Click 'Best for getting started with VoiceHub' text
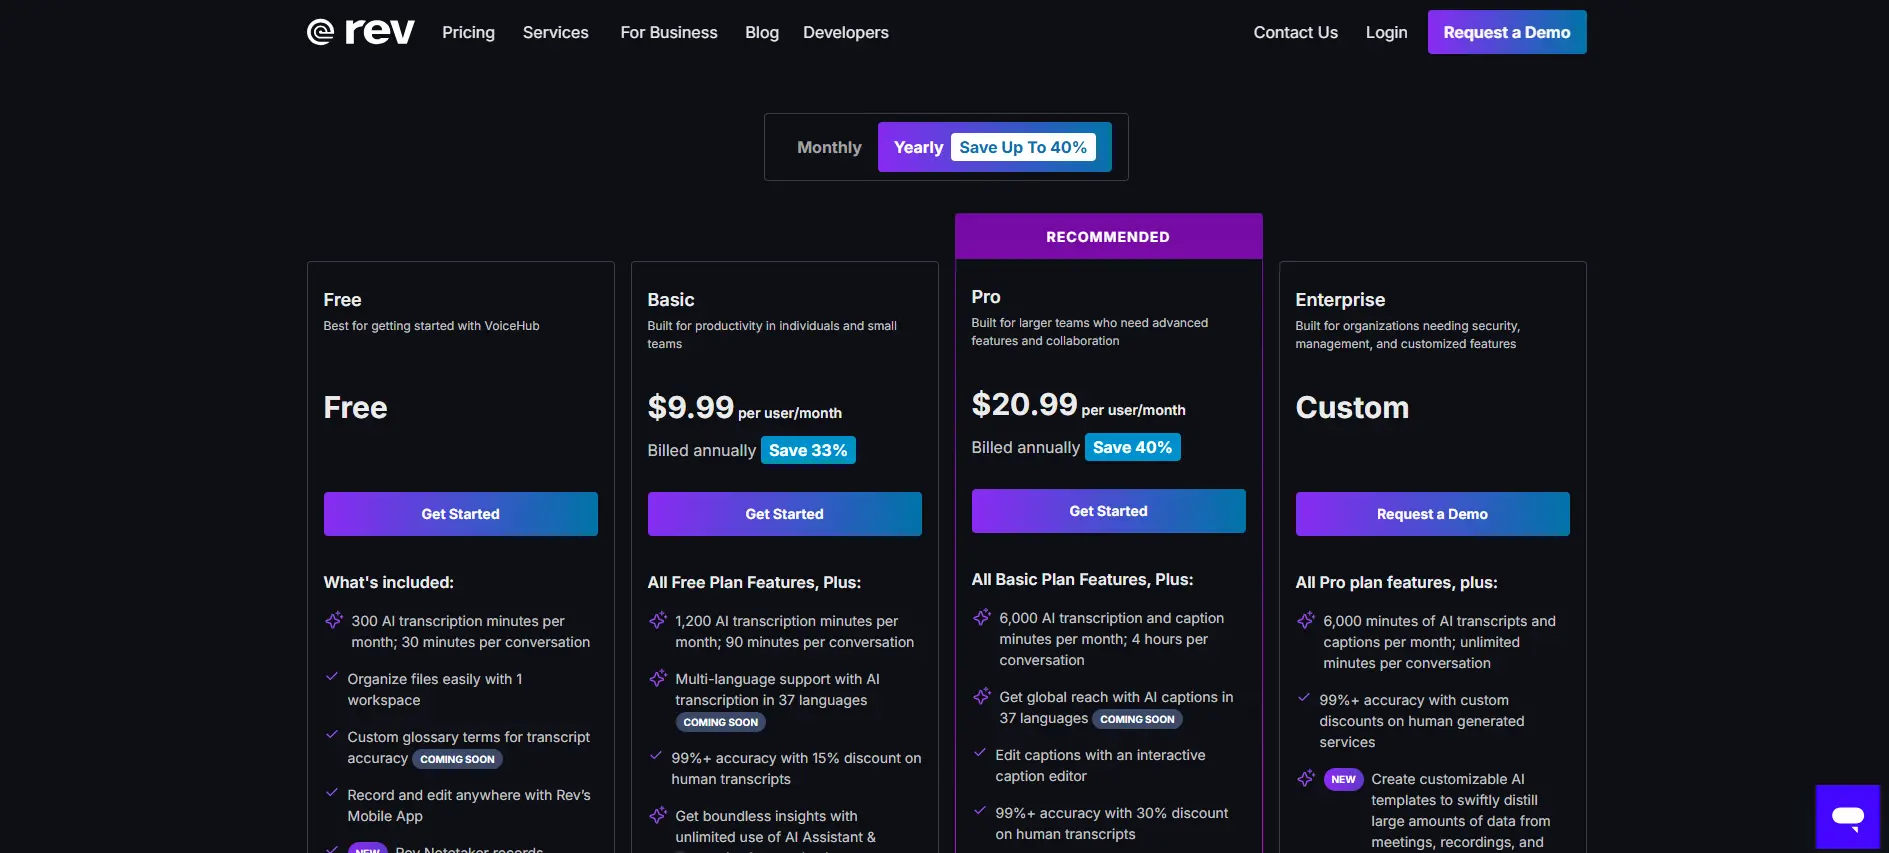This screenshot has height=853, width=1889. pyautogui.click(x=431, y=326)
